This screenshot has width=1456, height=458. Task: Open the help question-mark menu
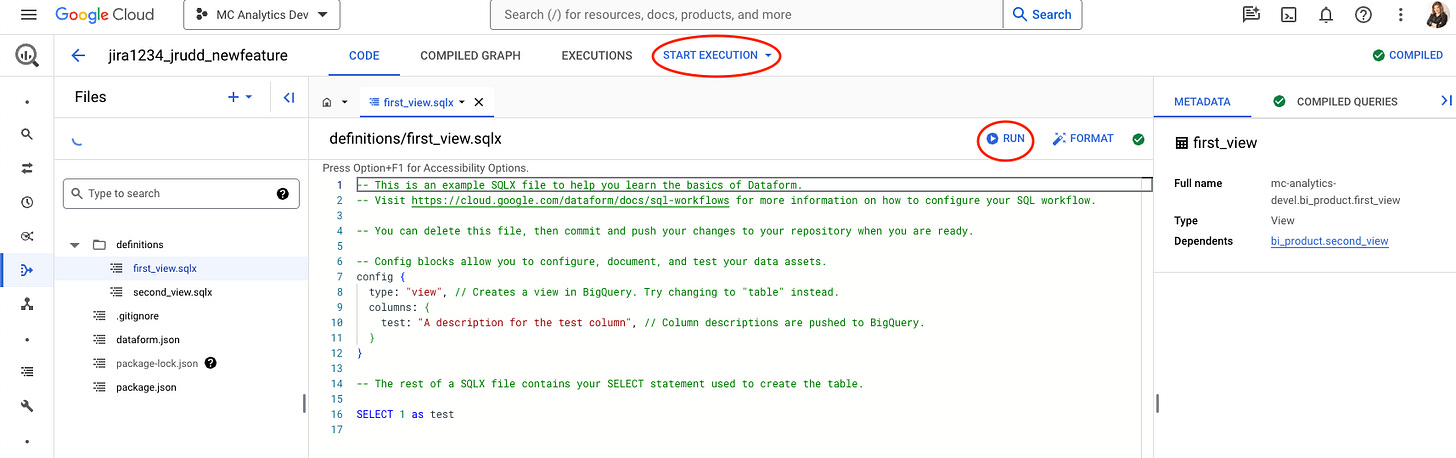[1363, 15]
